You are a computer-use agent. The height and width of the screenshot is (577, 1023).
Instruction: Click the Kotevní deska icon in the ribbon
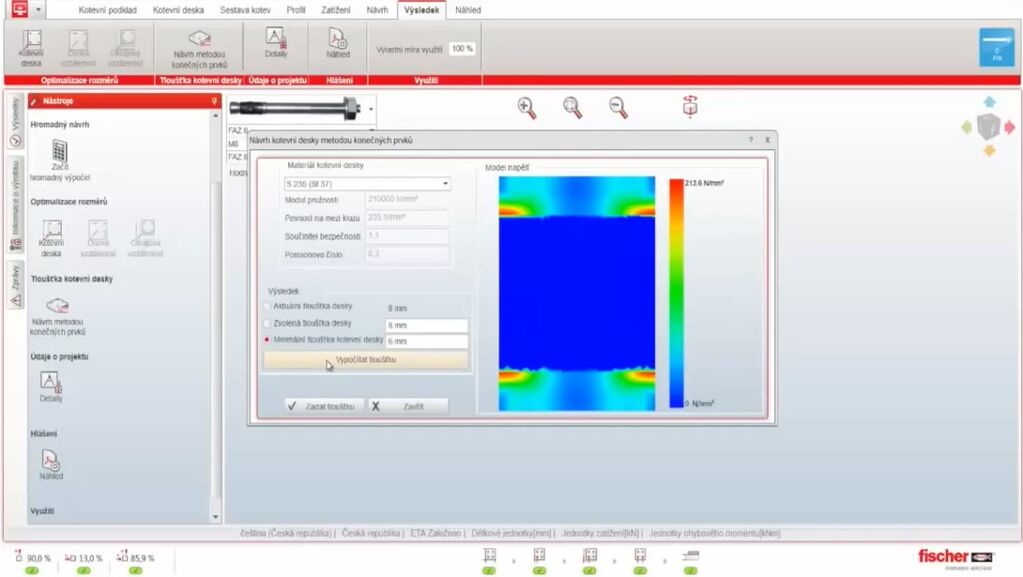tap(31, 42)
